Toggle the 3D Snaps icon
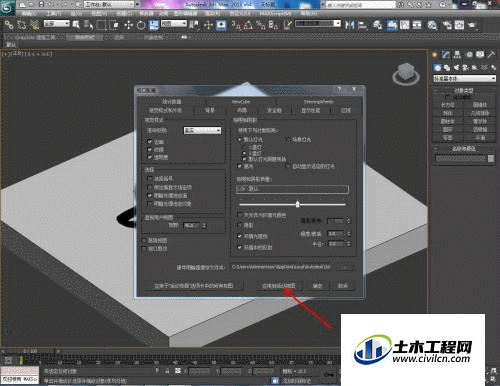500x386 pixels. click(x=236, y=25)
